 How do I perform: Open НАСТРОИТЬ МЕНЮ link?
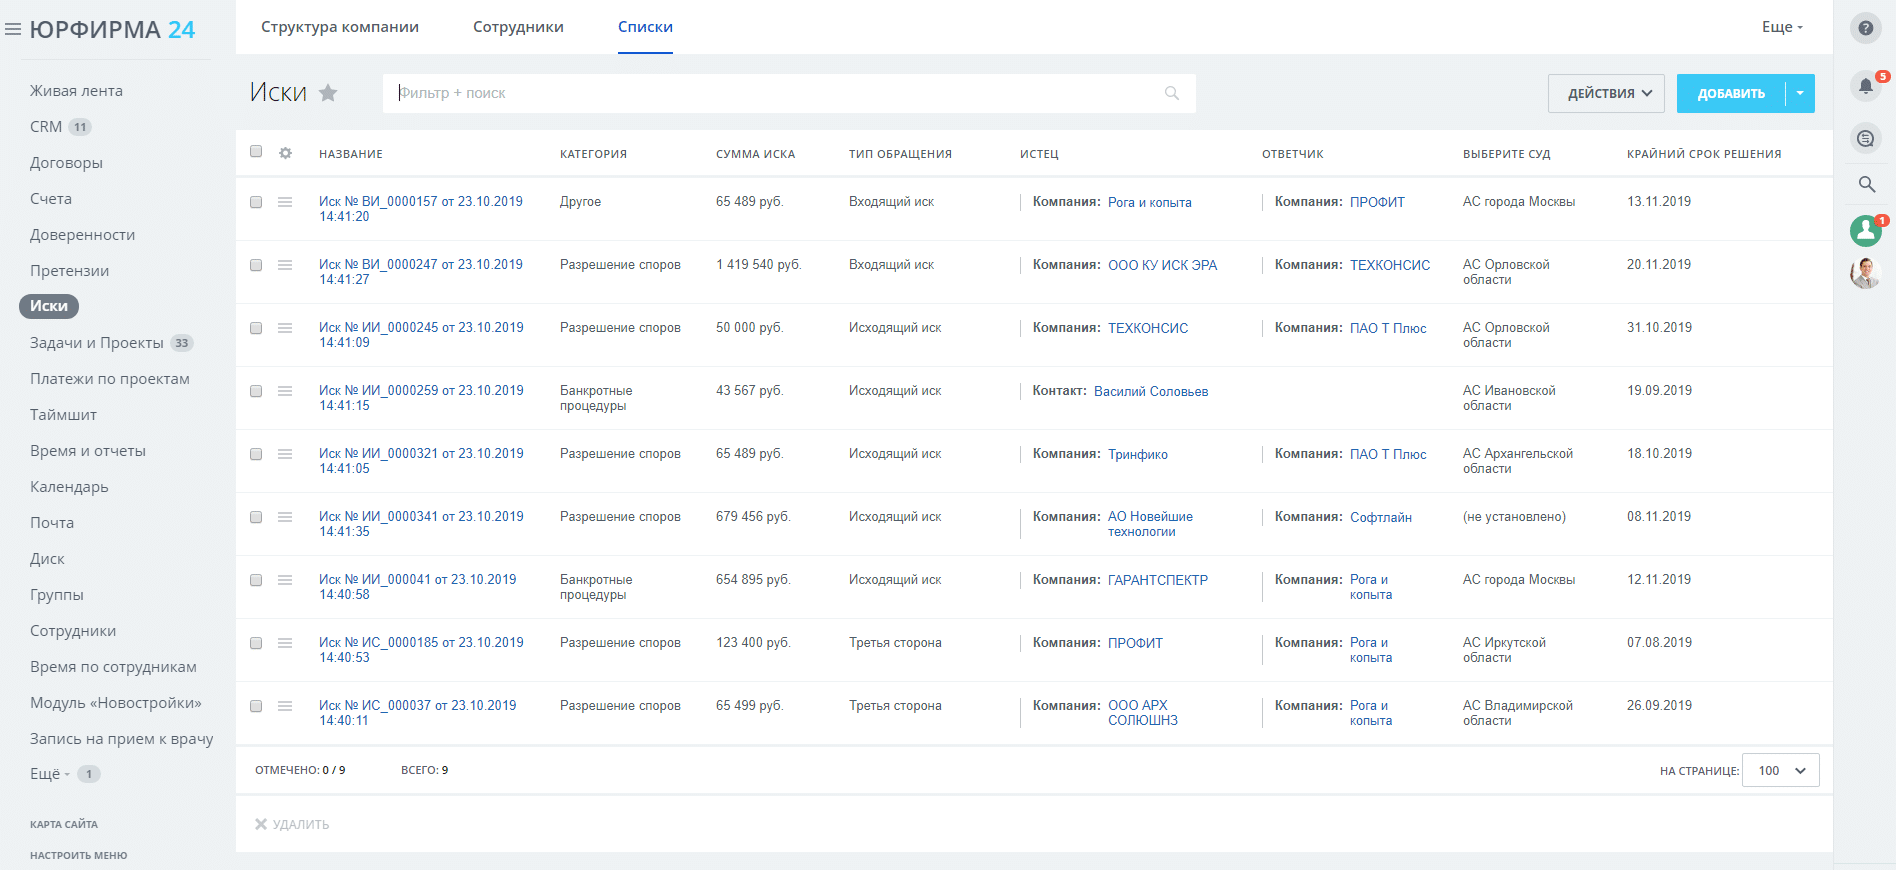pyautogui.click(x=78, y=856)
